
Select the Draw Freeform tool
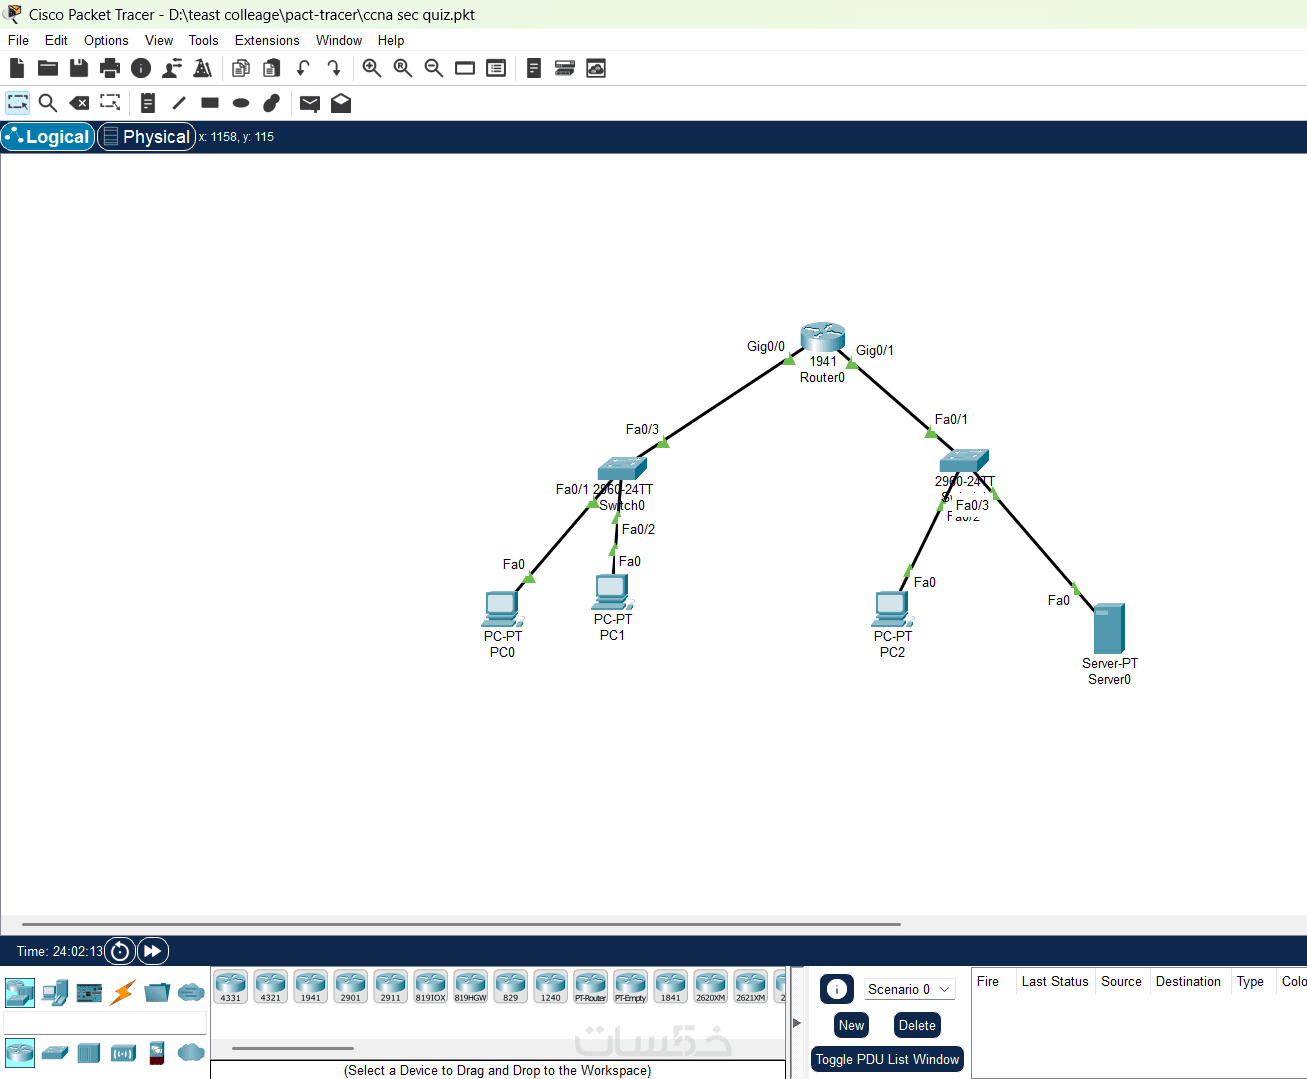pos(272,103)
